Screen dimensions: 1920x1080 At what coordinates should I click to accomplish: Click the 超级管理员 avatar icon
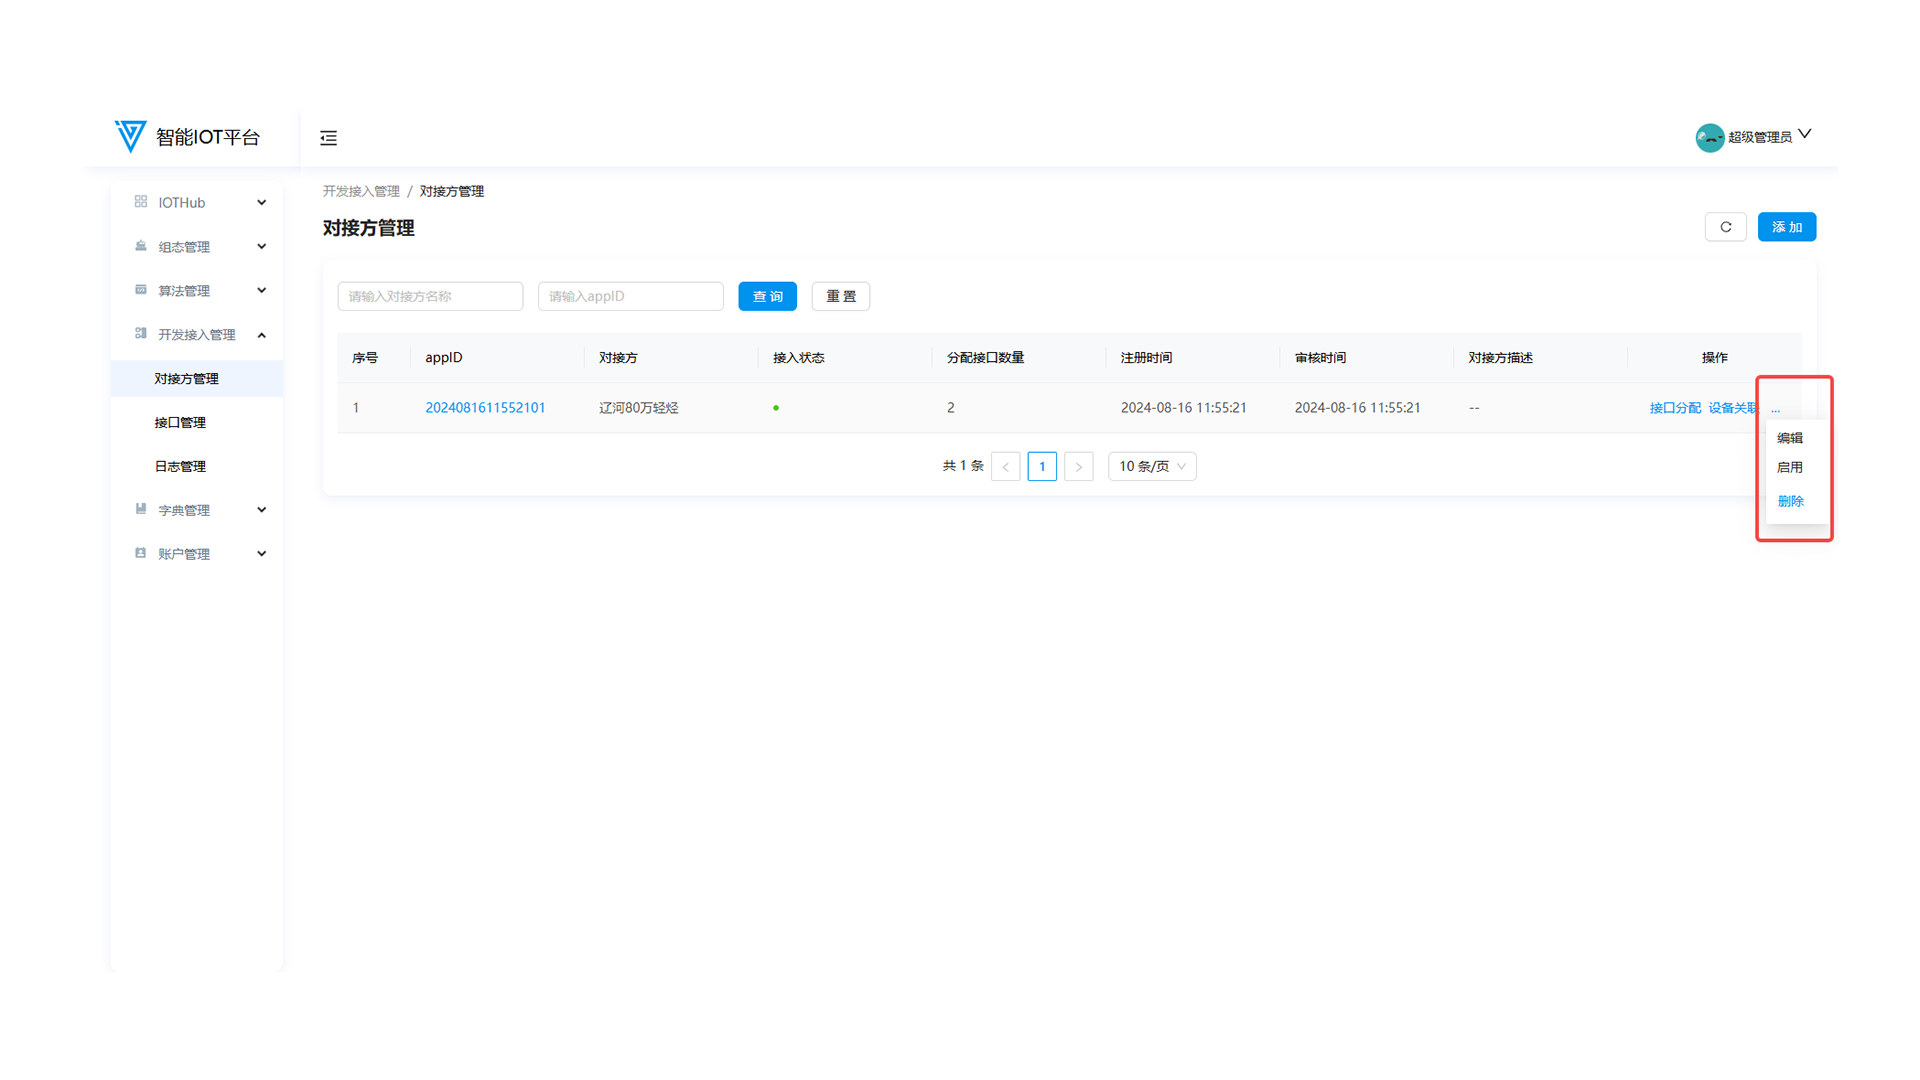[x=1709, y=137]
